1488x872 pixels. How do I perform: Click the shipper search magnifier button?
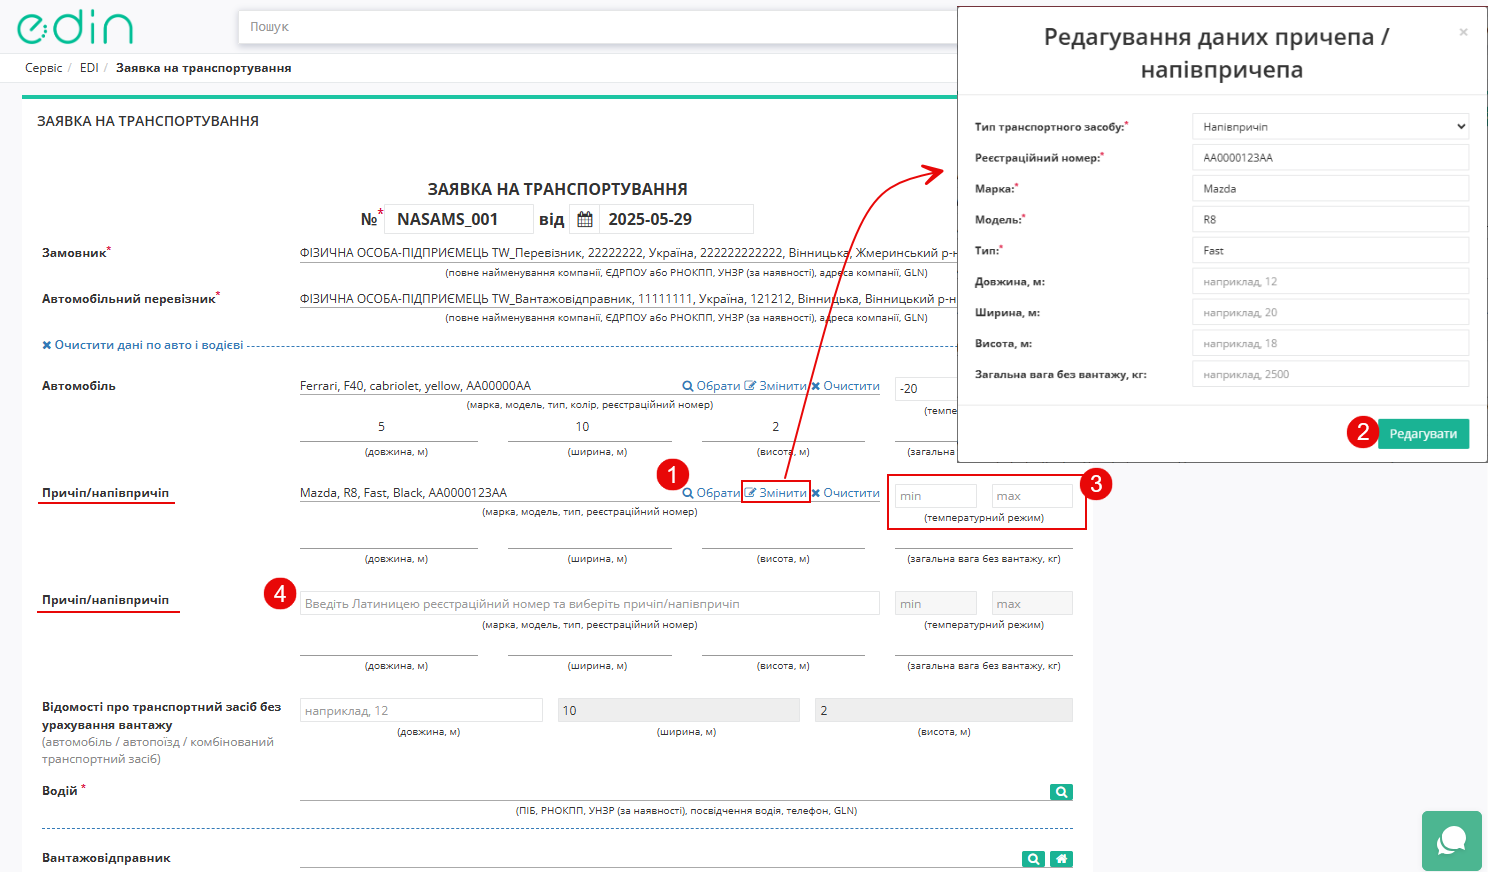(x=1033, y=859)
